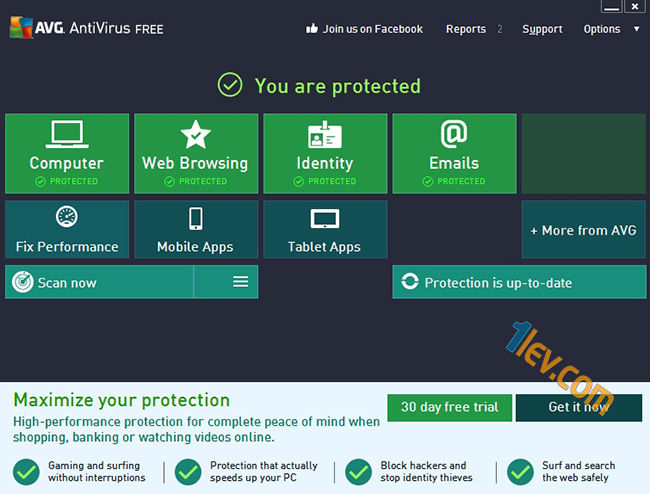Click checkmark icon next to Gaming and surfing
Image resolution: width=650 pixels, height=494 pixels.
coord(26,472)
